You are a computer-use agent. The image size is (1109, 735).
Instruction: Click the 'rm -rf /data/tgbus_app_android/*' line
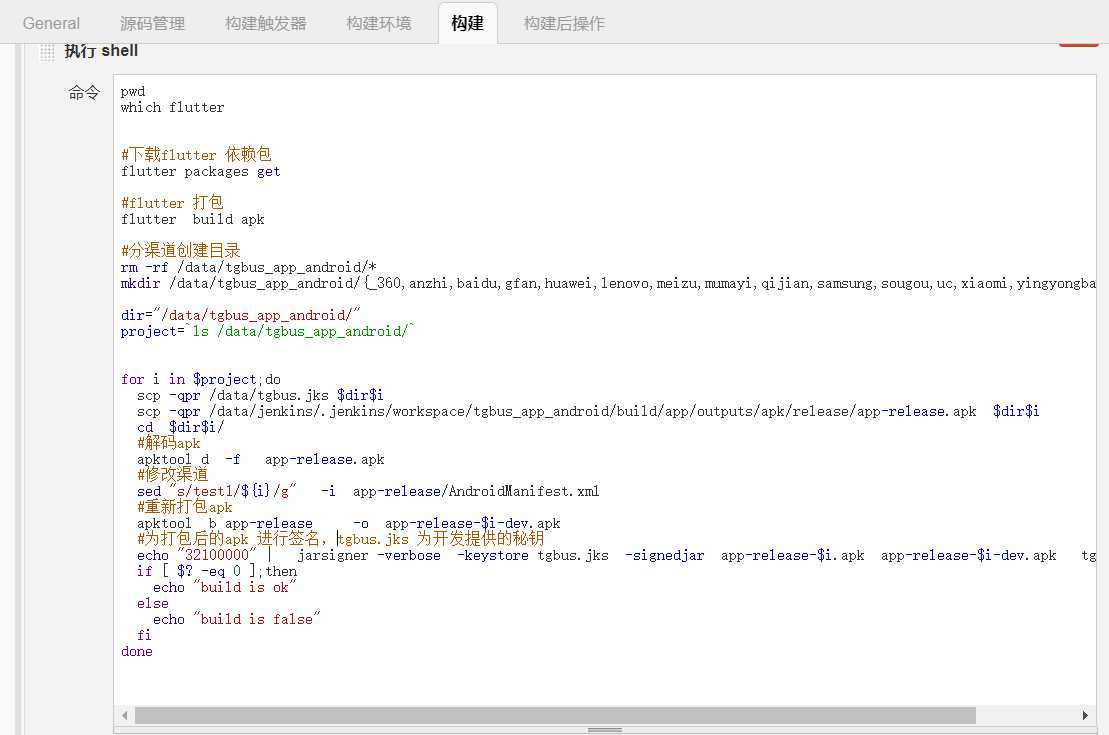pos(248,267)
